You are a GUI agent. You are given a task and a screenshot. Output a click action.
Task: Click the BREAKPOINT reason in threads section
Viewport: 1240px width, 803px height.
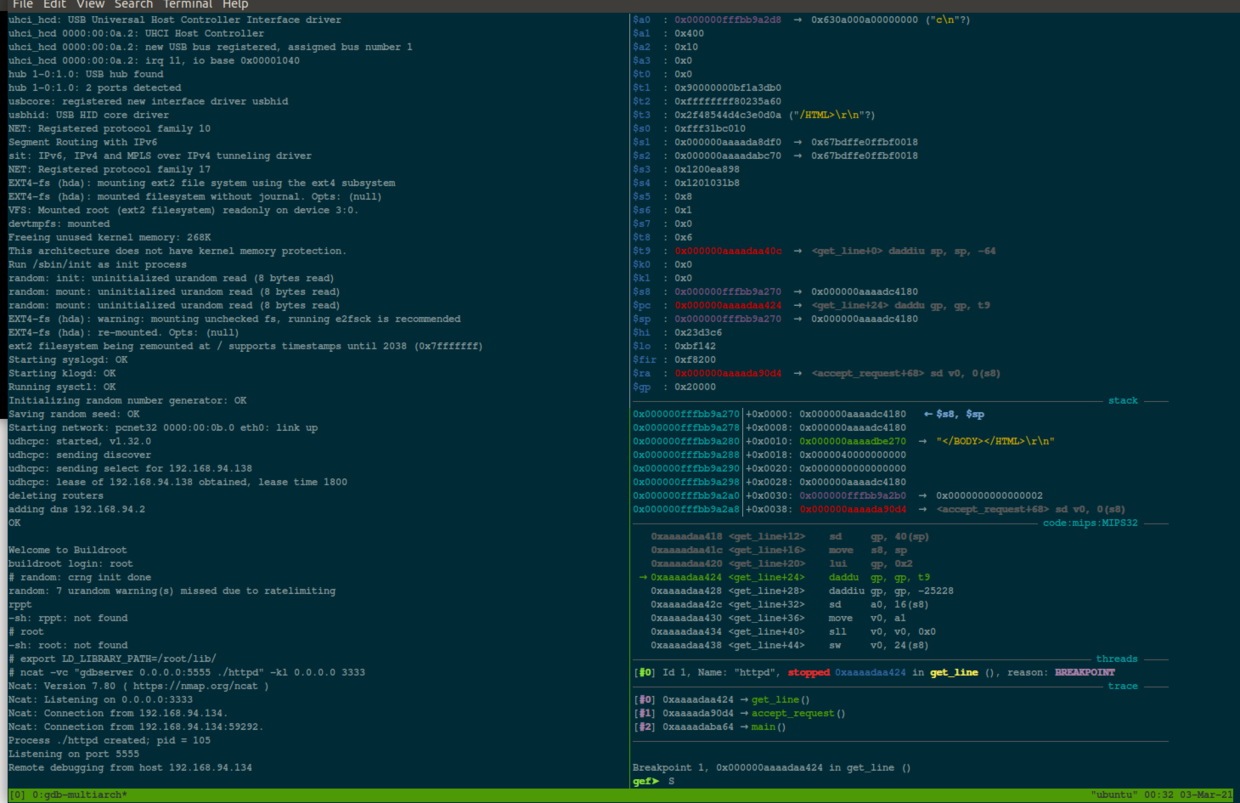(x=1085, y=673)
